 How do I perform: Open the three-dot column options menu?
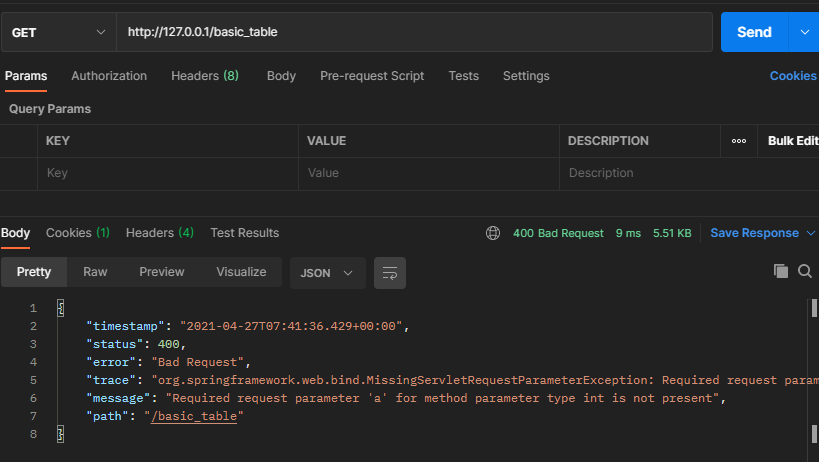[x=739, y=141]
